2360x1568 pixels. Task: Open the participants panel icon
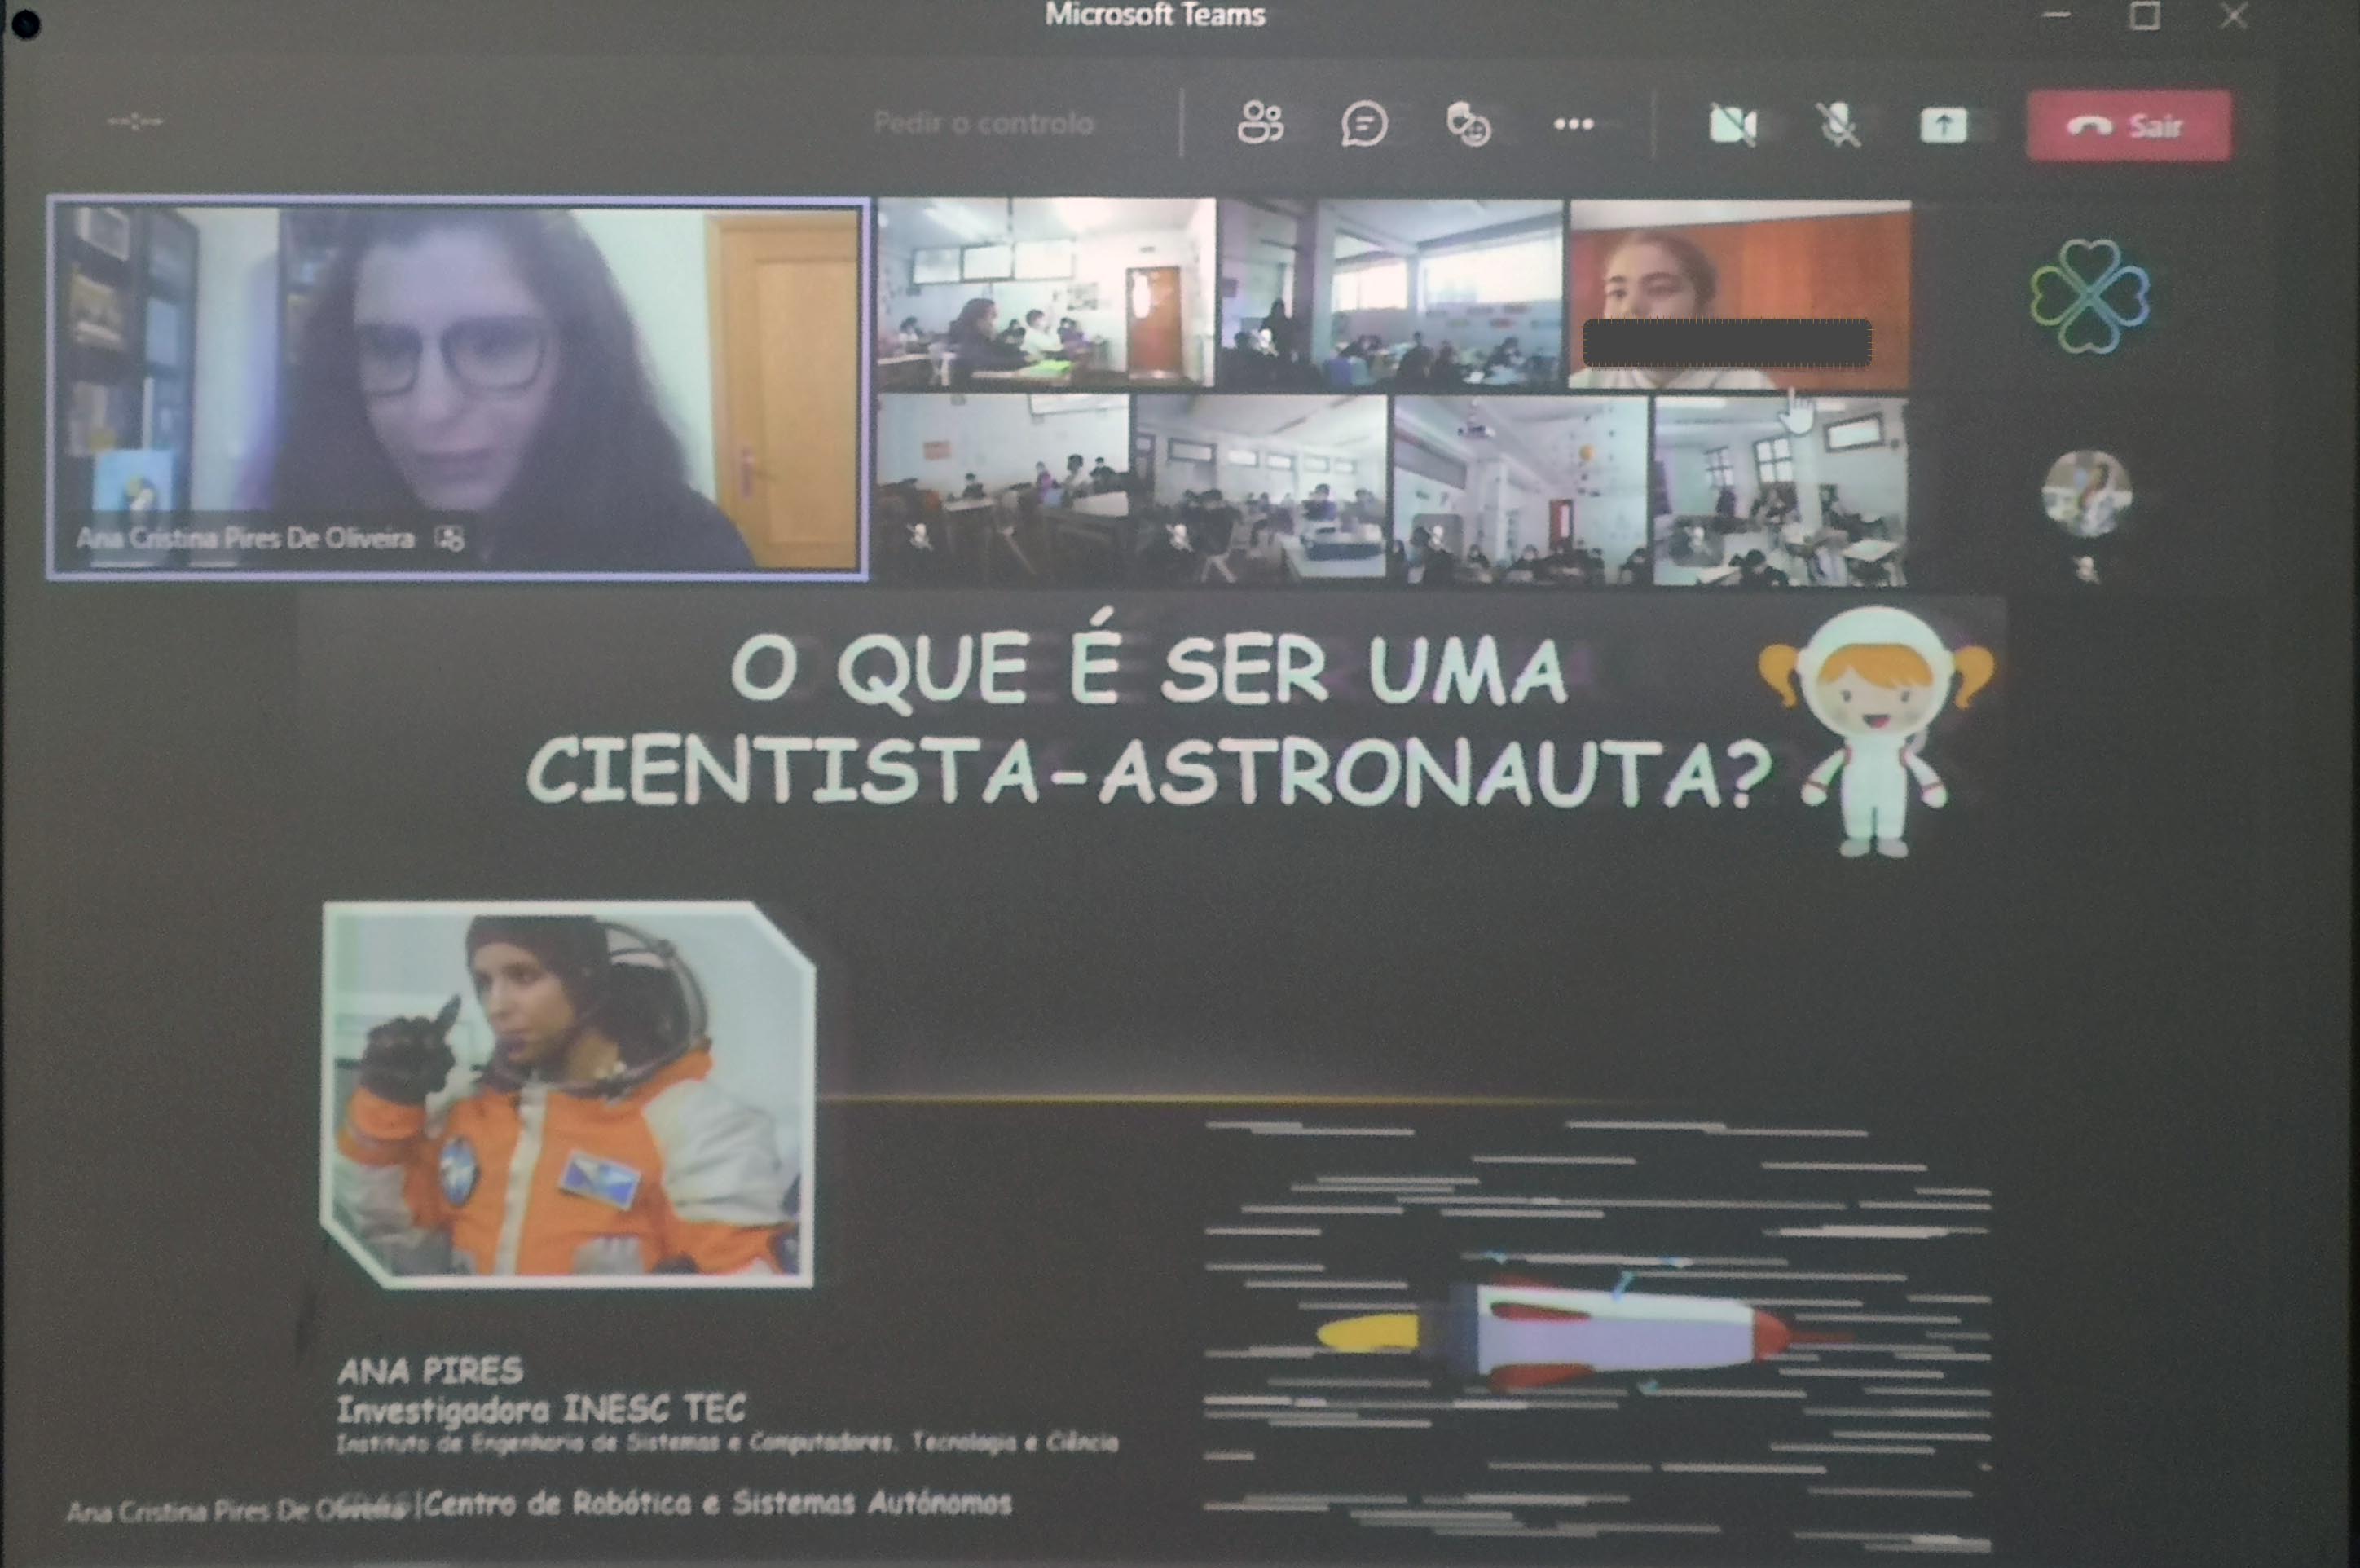pos(1260,124)
